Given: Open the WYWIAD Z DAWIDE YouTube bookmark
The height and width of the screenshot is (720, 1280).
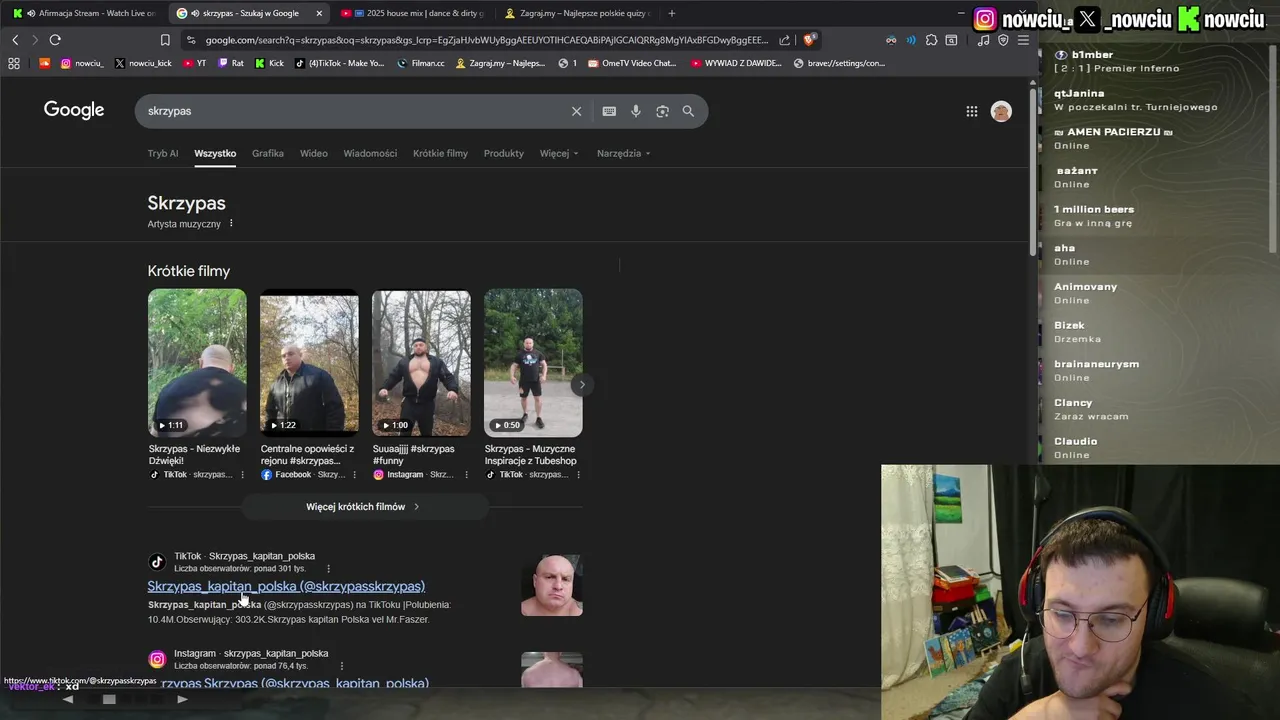Looking at the screenshot, I should click(x=736, y=63).
